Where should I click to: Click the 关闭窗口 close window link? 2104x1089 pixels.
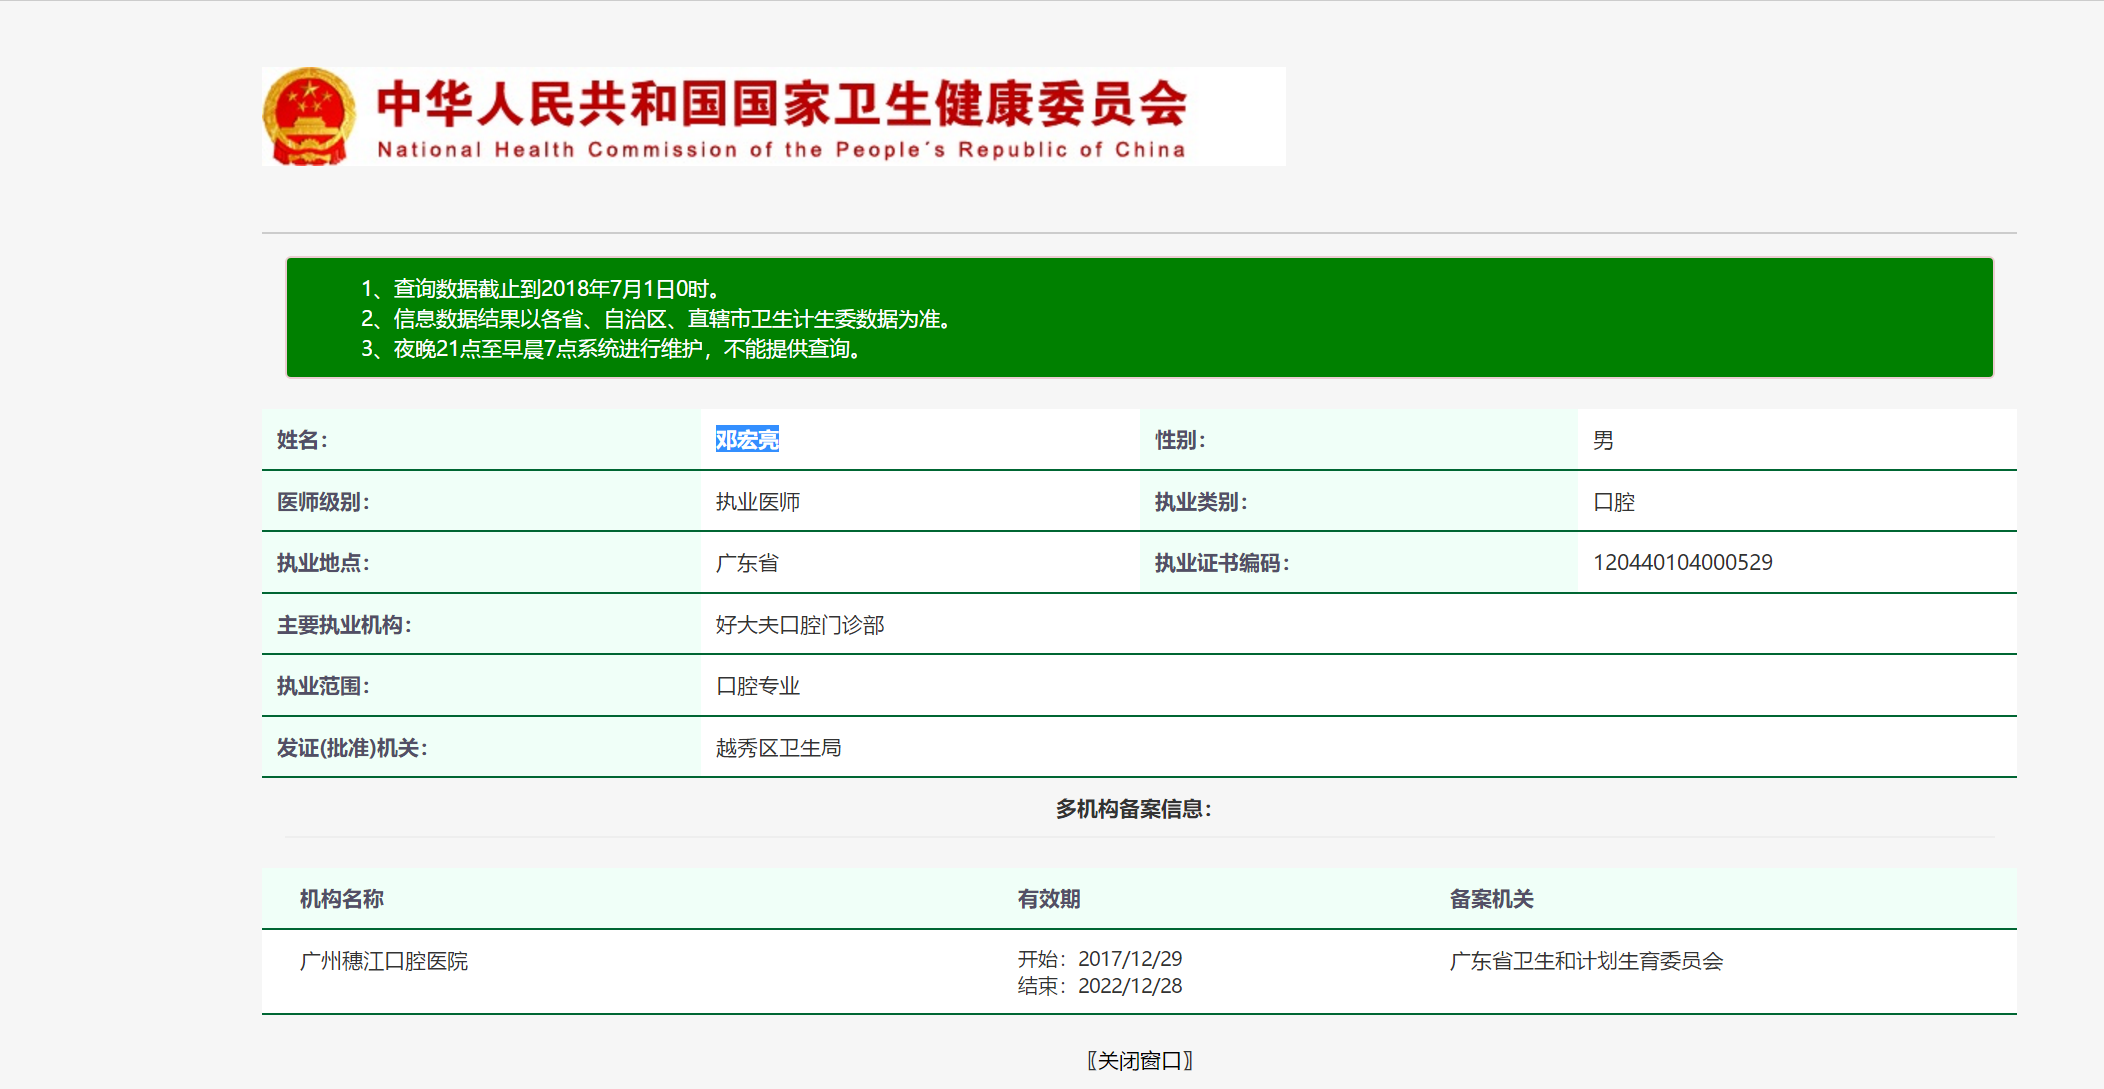click(x=1139, y=1060)
